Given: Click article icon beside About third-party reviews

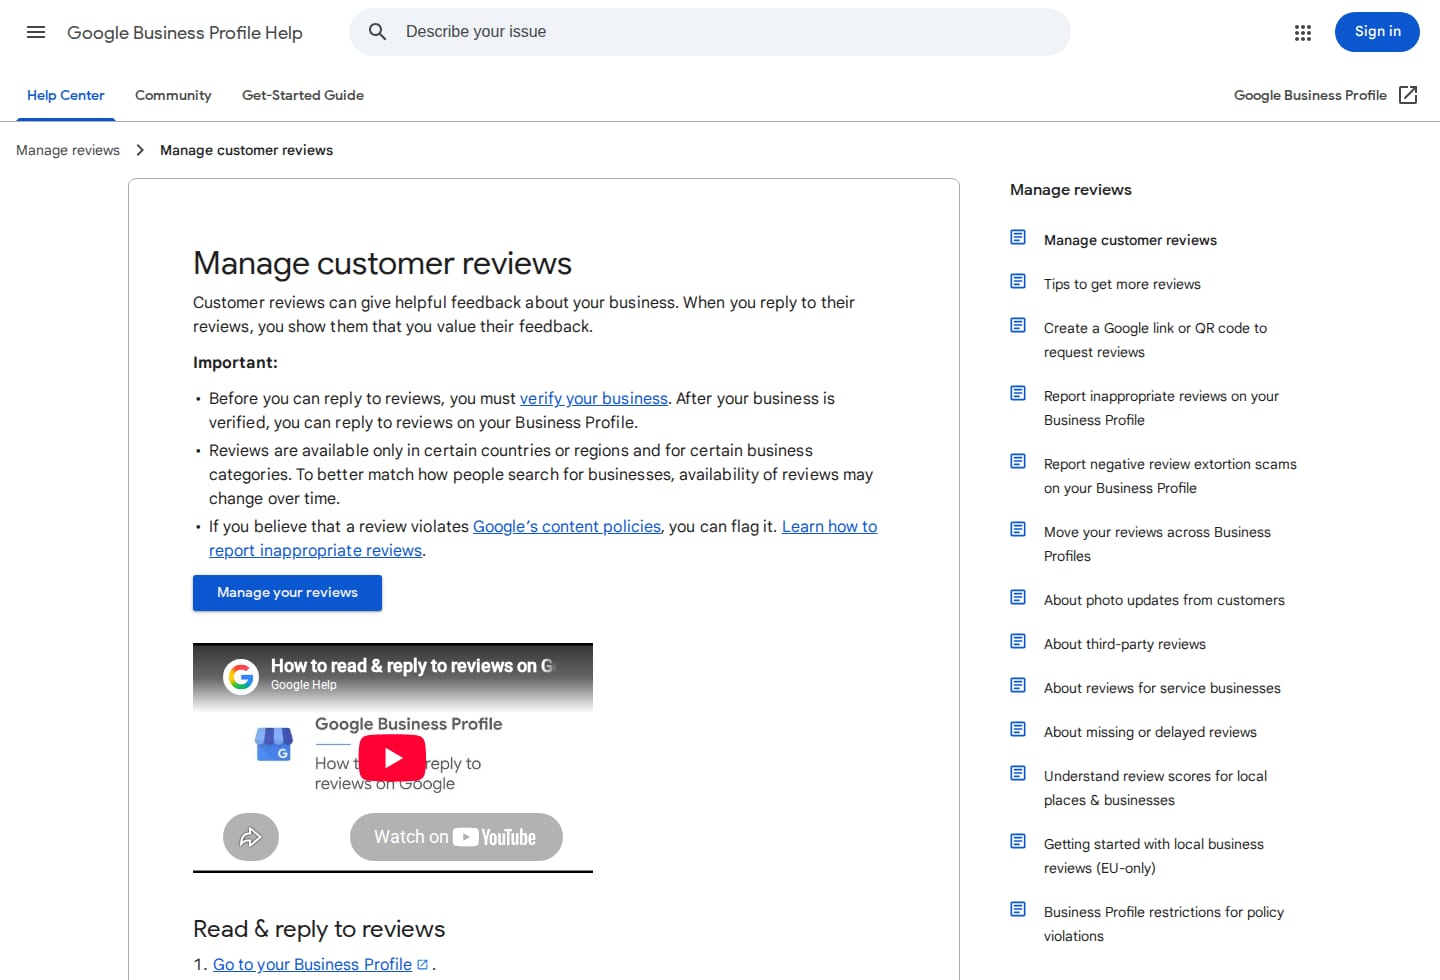Looking at the screenshot, I should 1018,642.
